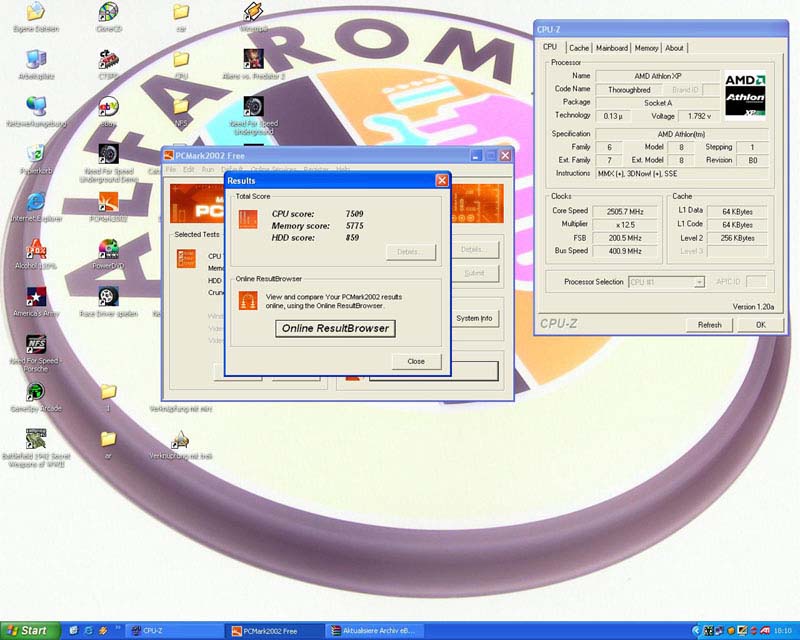
Task: Click the Instructions field MMX, 3DNow!, SSE
Action: click(682, 174)
